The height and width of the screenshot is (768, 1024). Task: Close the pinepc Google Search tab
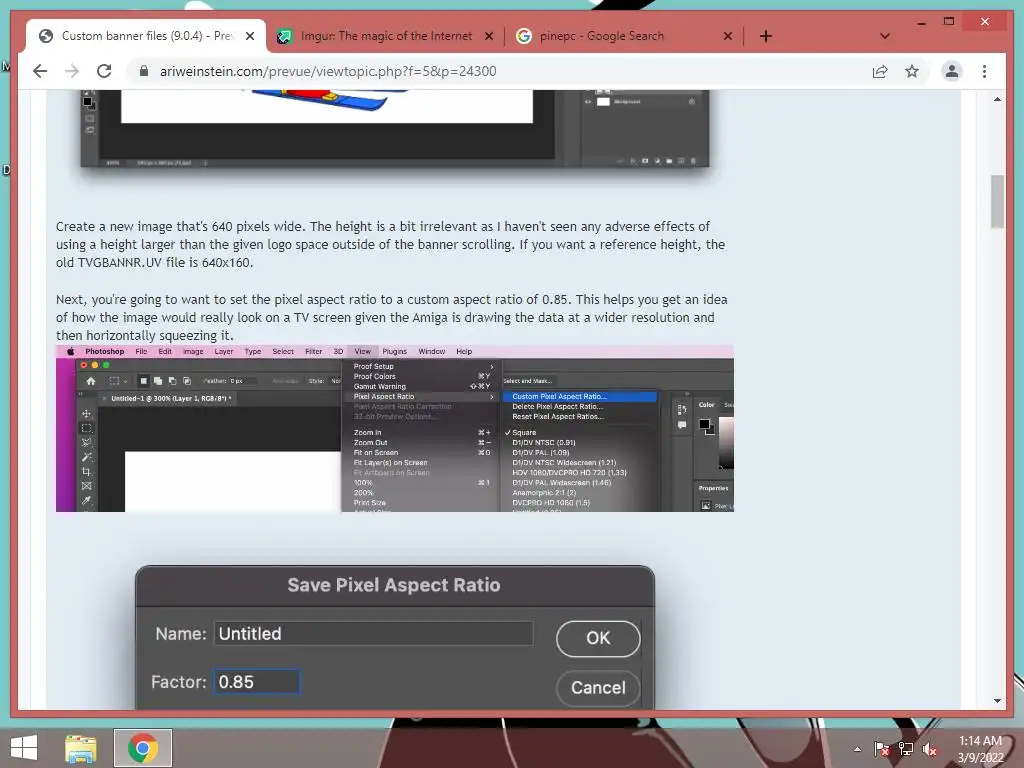point(728,37)
